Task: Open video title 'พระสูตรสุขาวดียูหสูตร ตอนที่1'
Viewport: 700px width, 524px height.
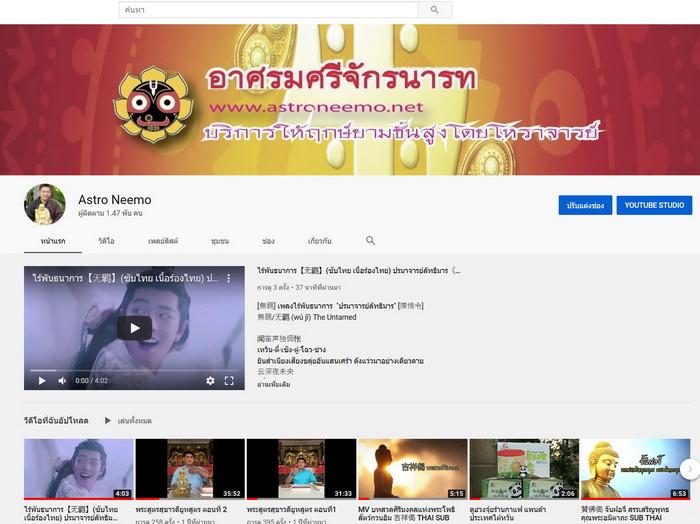Action: pyautogui.click(x=291, y=509)
